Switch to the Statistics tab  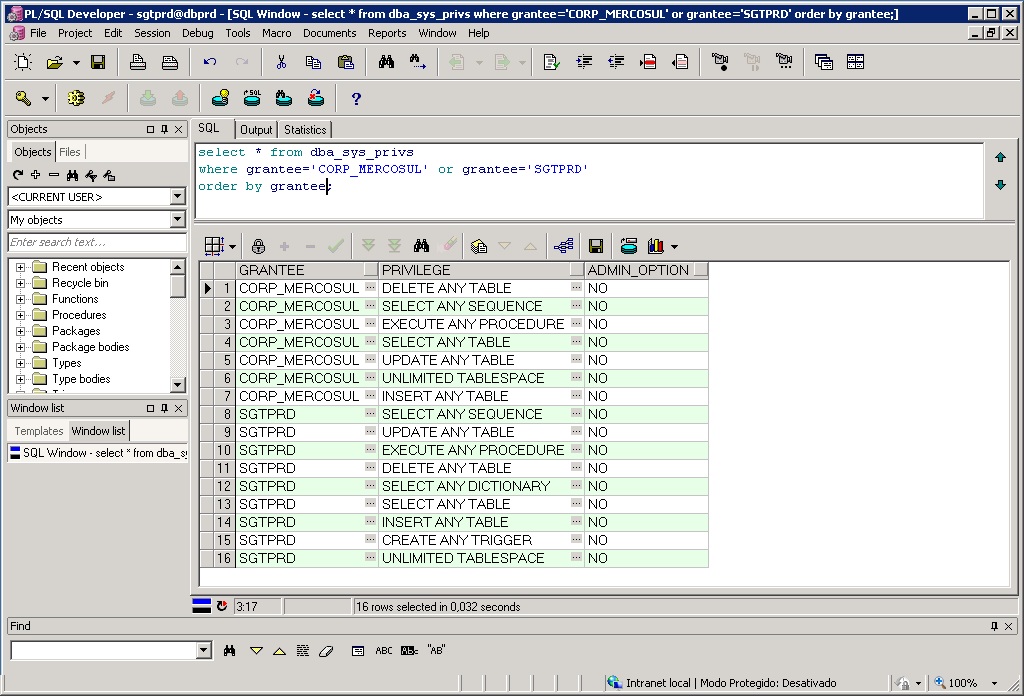click(305, 130)
